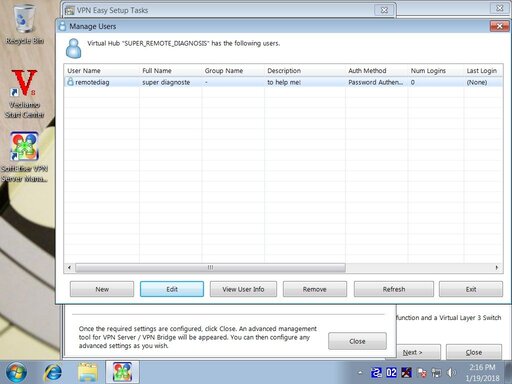Click the horizontal scrollbar thumb in user list

coord(210,267)
